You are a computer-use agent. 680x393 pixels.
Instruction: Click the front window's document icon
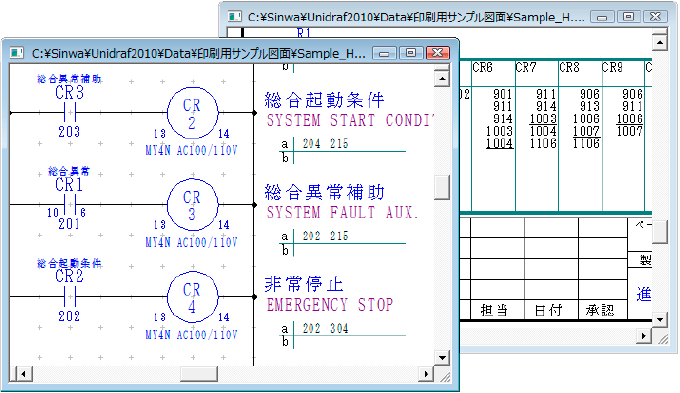[17, 53]
